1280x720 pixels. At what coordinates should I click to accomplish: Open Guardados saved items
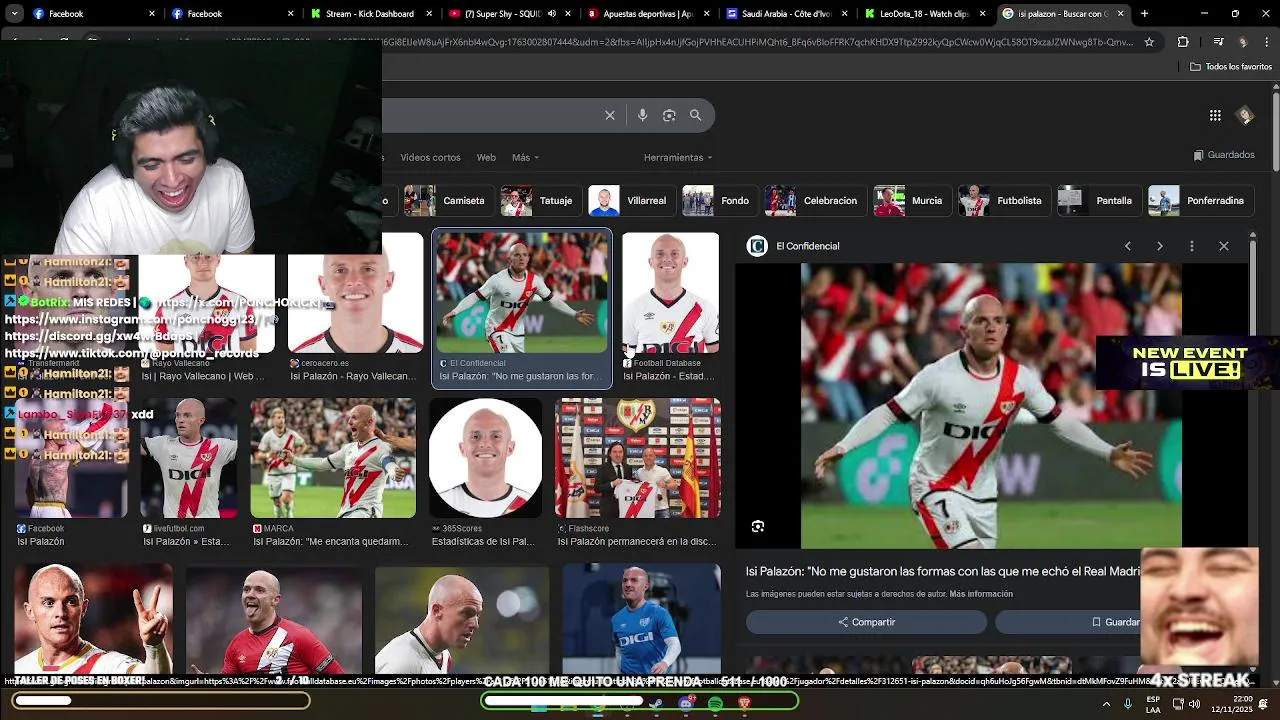(x=1224, y=155)
